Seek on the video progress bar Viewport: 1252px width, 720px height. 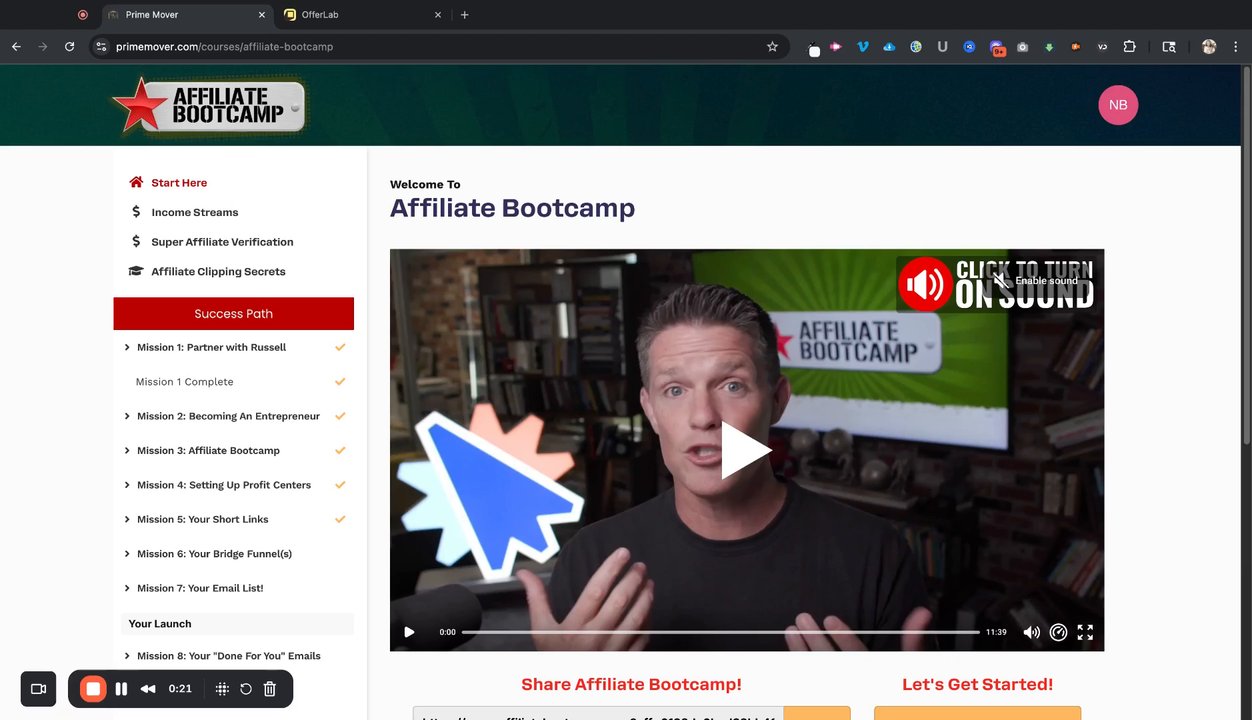[720, 632]
